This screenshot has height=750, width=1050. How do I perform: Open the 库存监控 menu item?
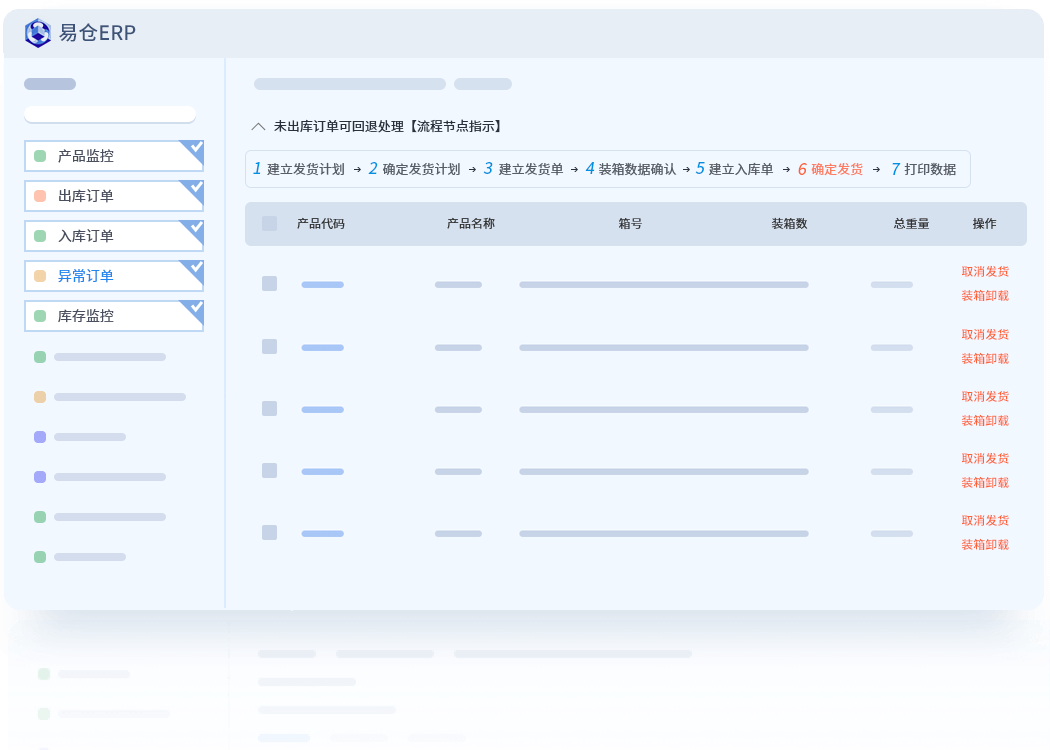[x=114, y=316]
